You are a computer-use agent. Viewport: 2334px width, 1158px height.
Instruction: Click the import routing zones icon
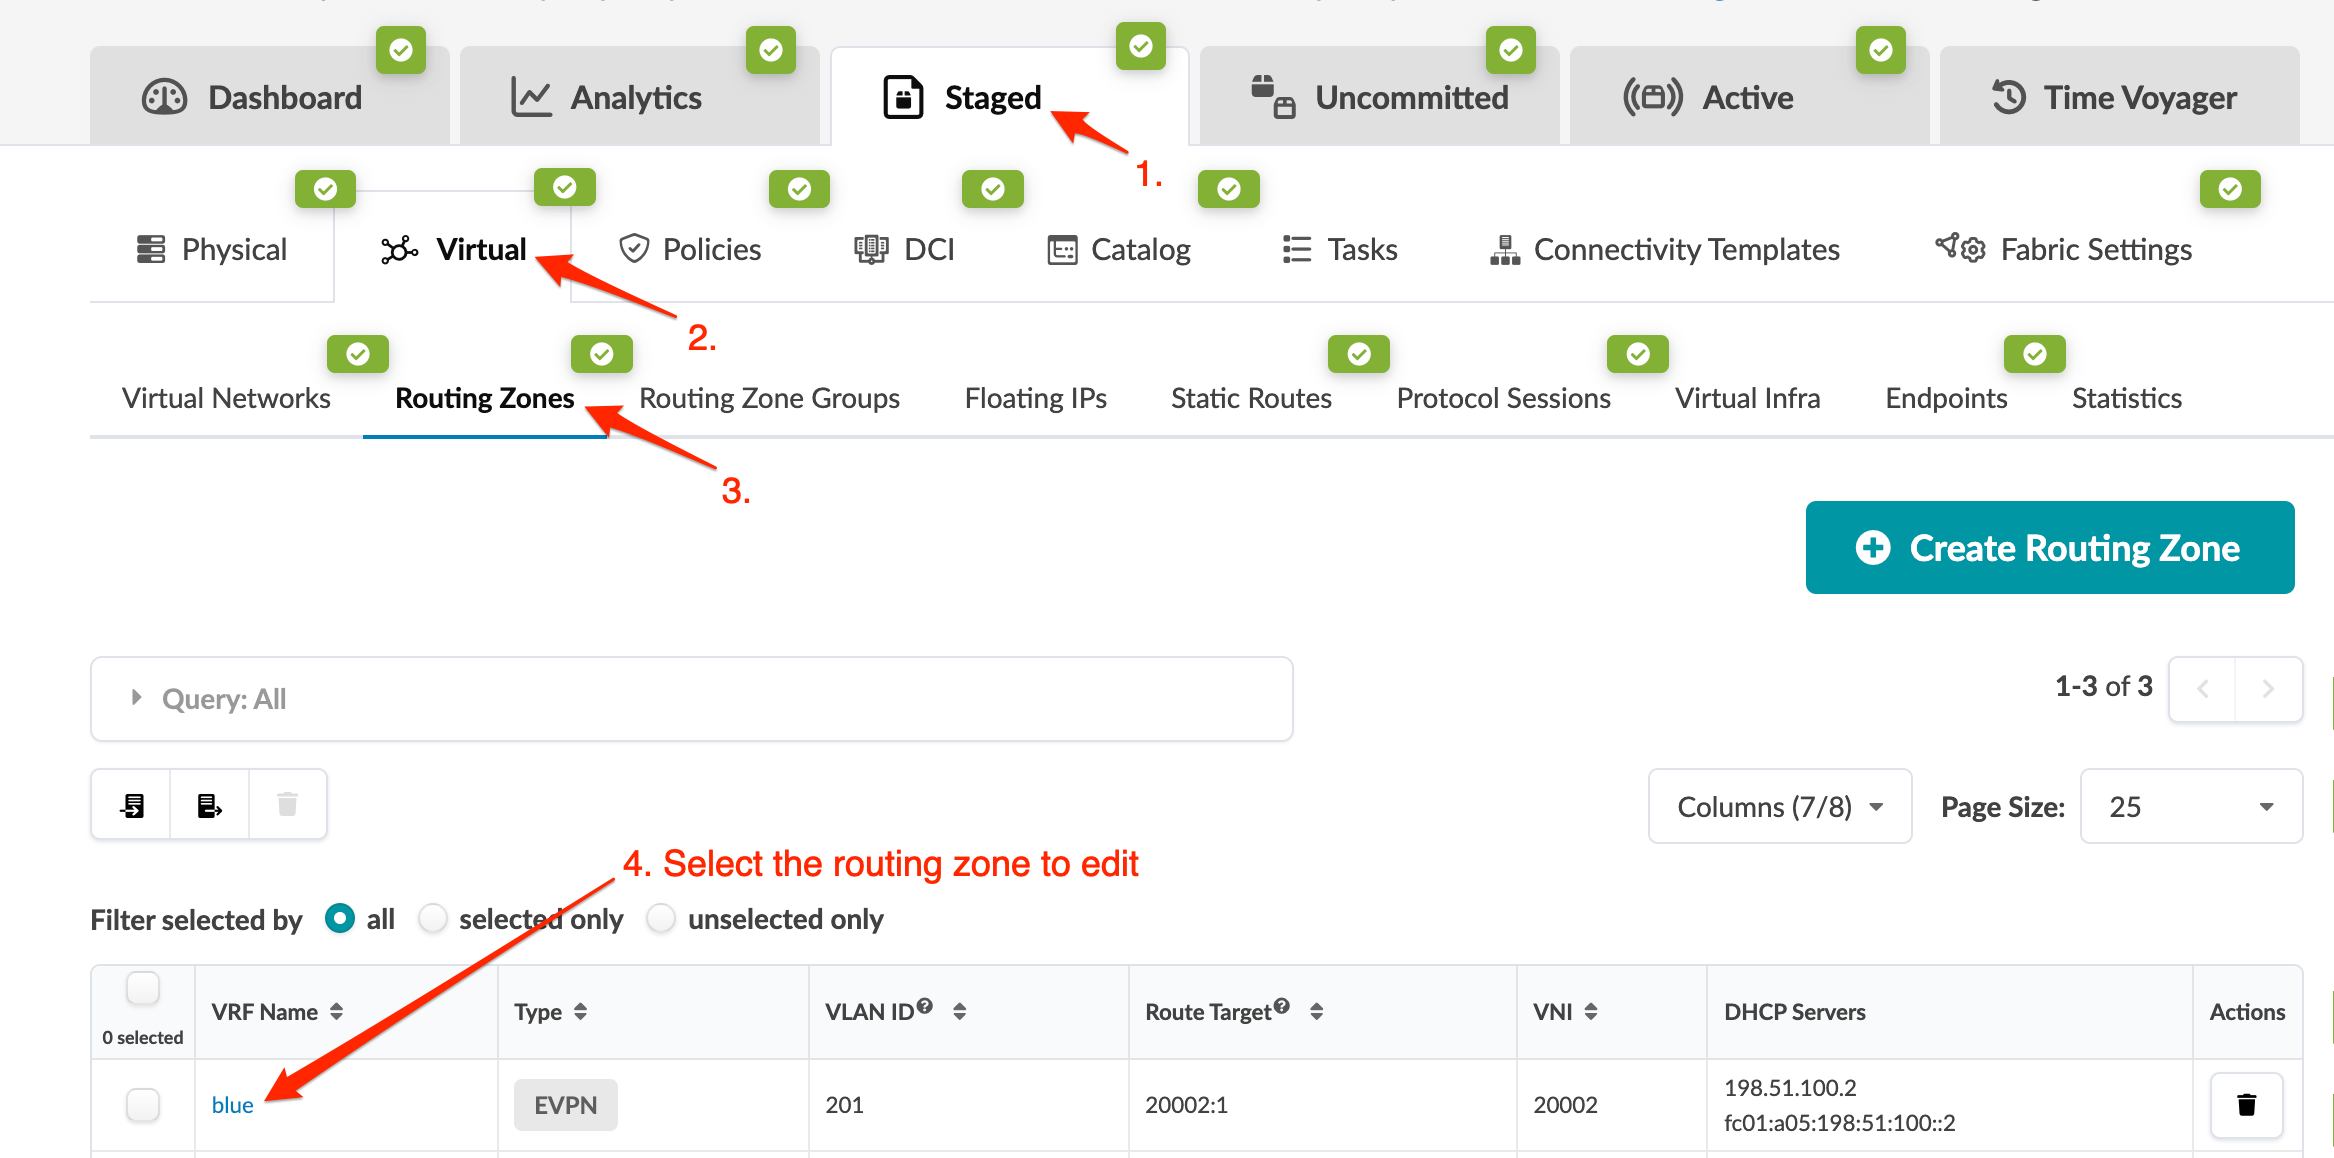pos(132,805)
